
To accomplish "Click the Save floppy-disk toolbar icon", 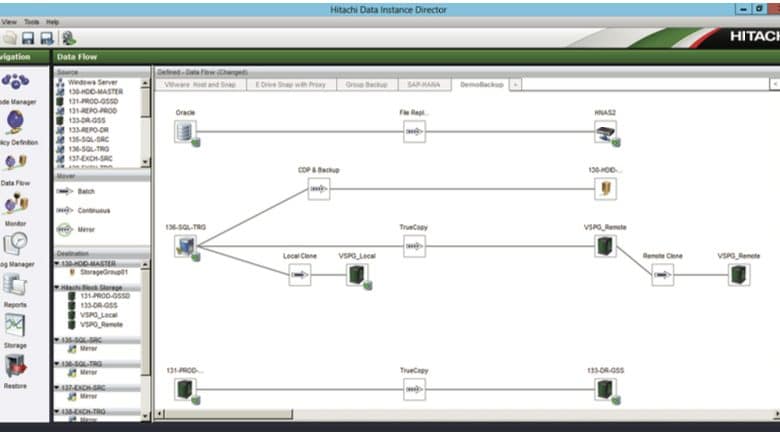I will (28, 38).
